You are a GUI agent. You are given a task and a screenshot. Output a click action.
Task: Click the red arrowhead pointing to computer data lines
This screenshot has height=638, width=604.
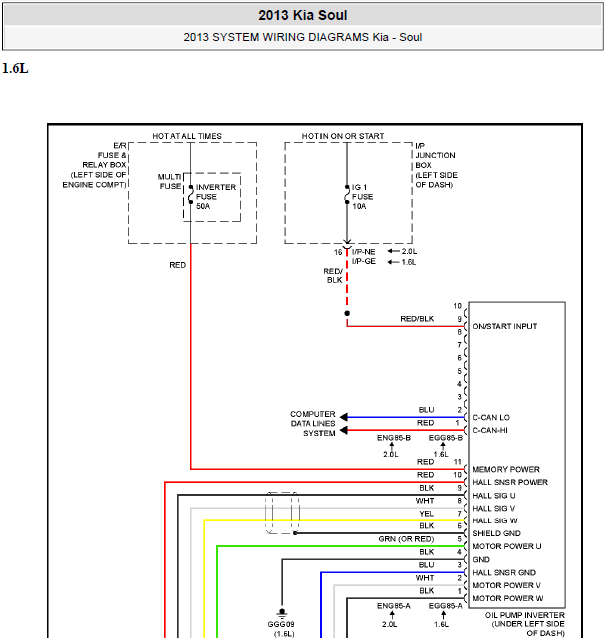(x=344, y=430)
